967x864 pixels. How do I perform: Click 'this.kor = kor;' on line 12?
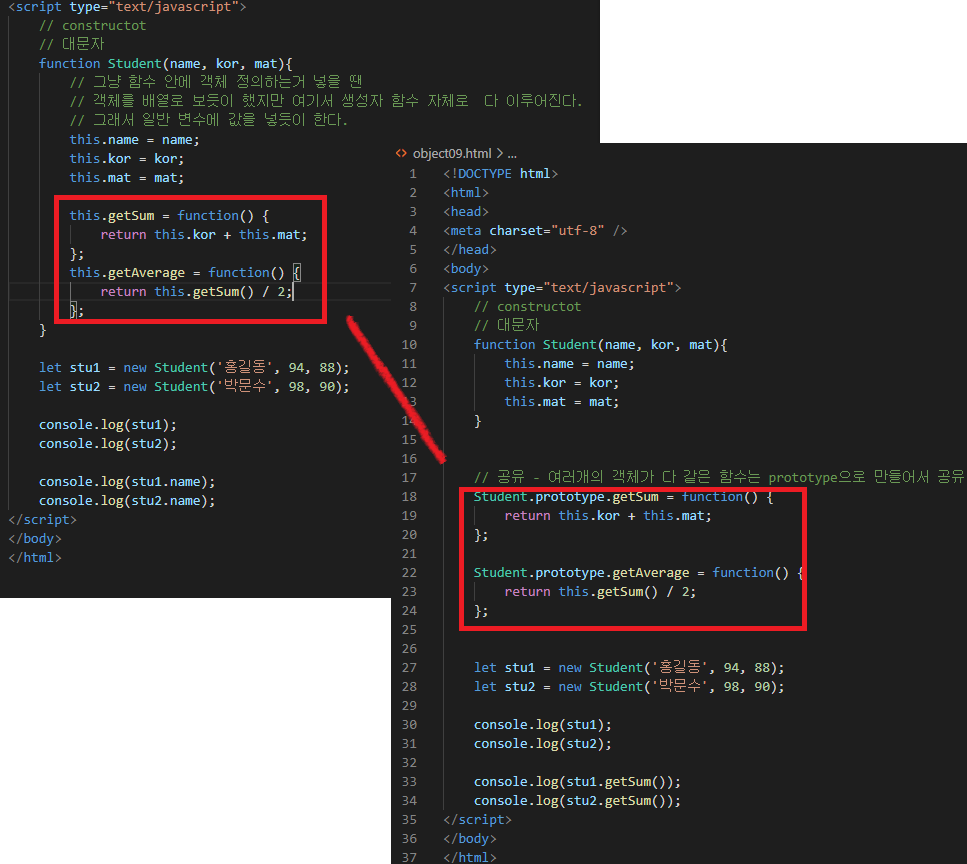(x=562, y=383)
